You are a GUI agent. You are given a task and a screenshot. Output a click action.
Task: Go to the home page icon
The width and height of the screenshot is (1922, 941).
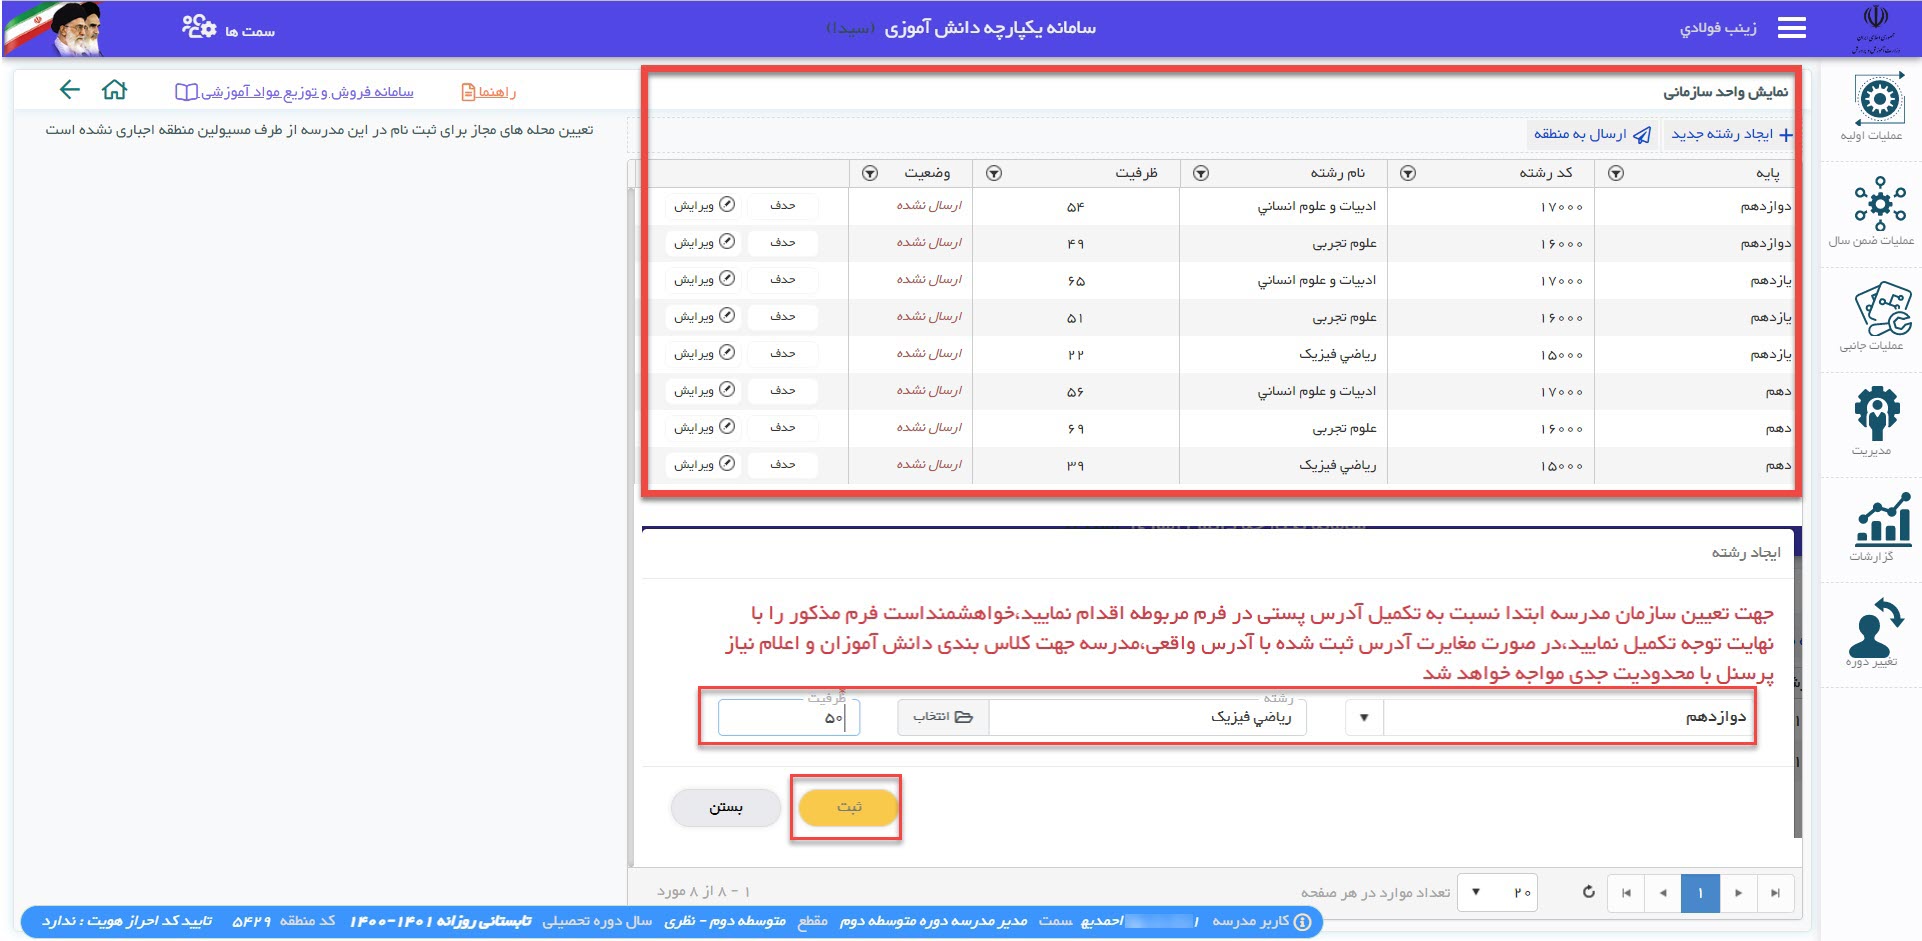pos(115,90)
